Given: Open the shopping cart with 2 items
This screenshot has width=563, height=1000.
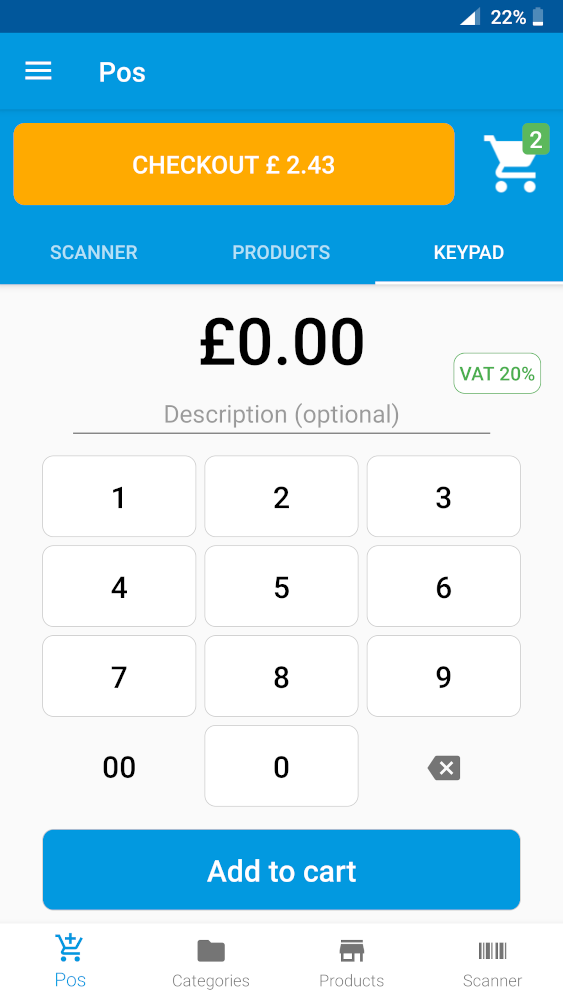Looking at the screenshot, I should coord(515,160).
